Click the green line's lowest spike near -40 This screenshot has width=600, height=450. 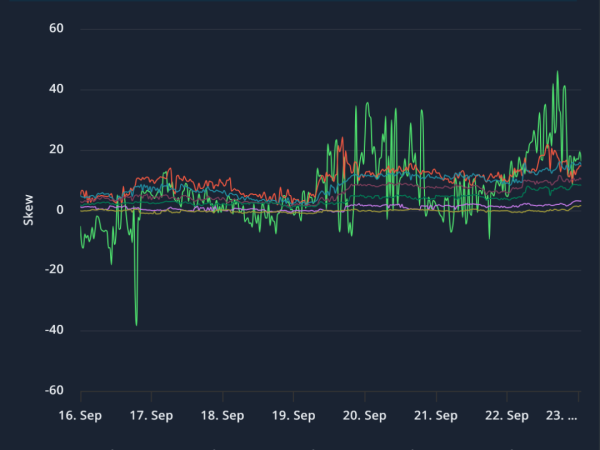[137, 324]
